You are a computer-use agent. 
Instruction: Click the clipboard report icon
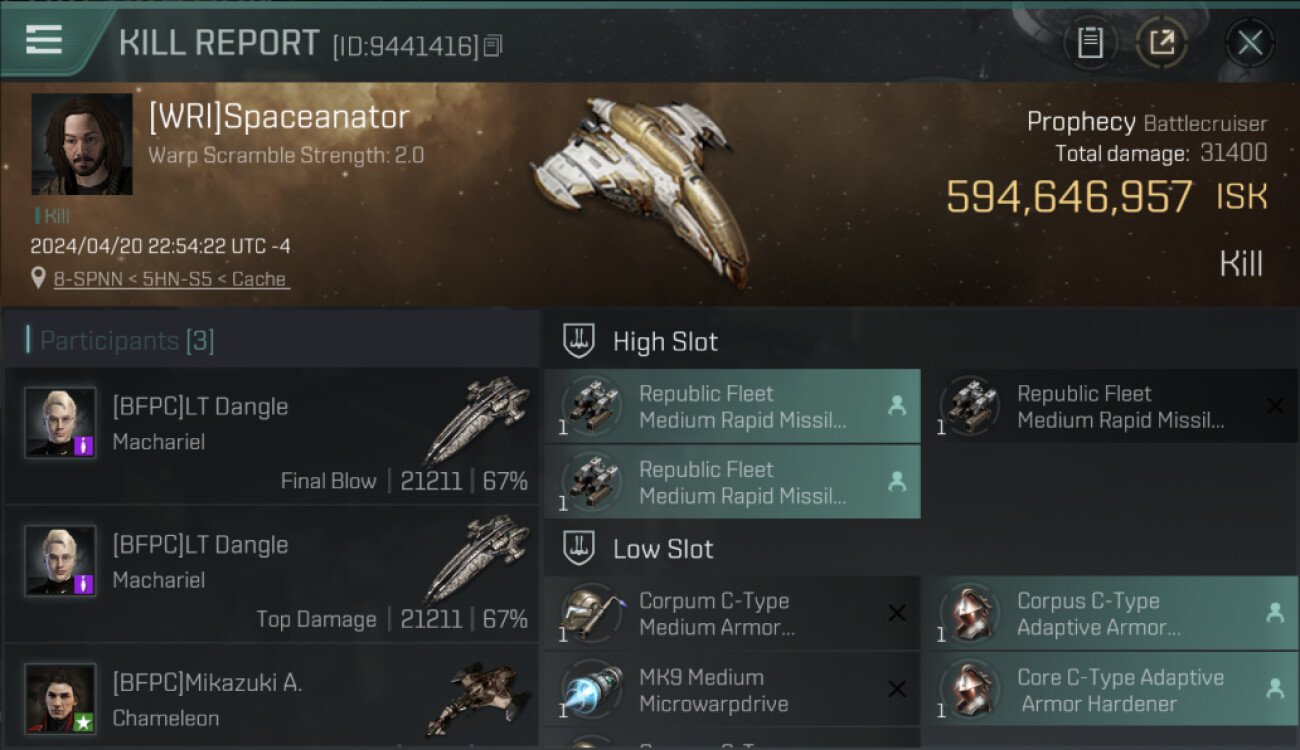click(1090, 42)
